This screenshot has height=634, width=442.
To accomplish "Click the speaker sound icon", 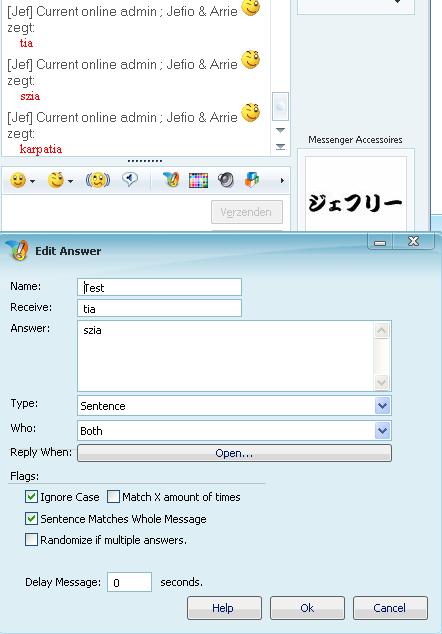I will tap(226, 180).
